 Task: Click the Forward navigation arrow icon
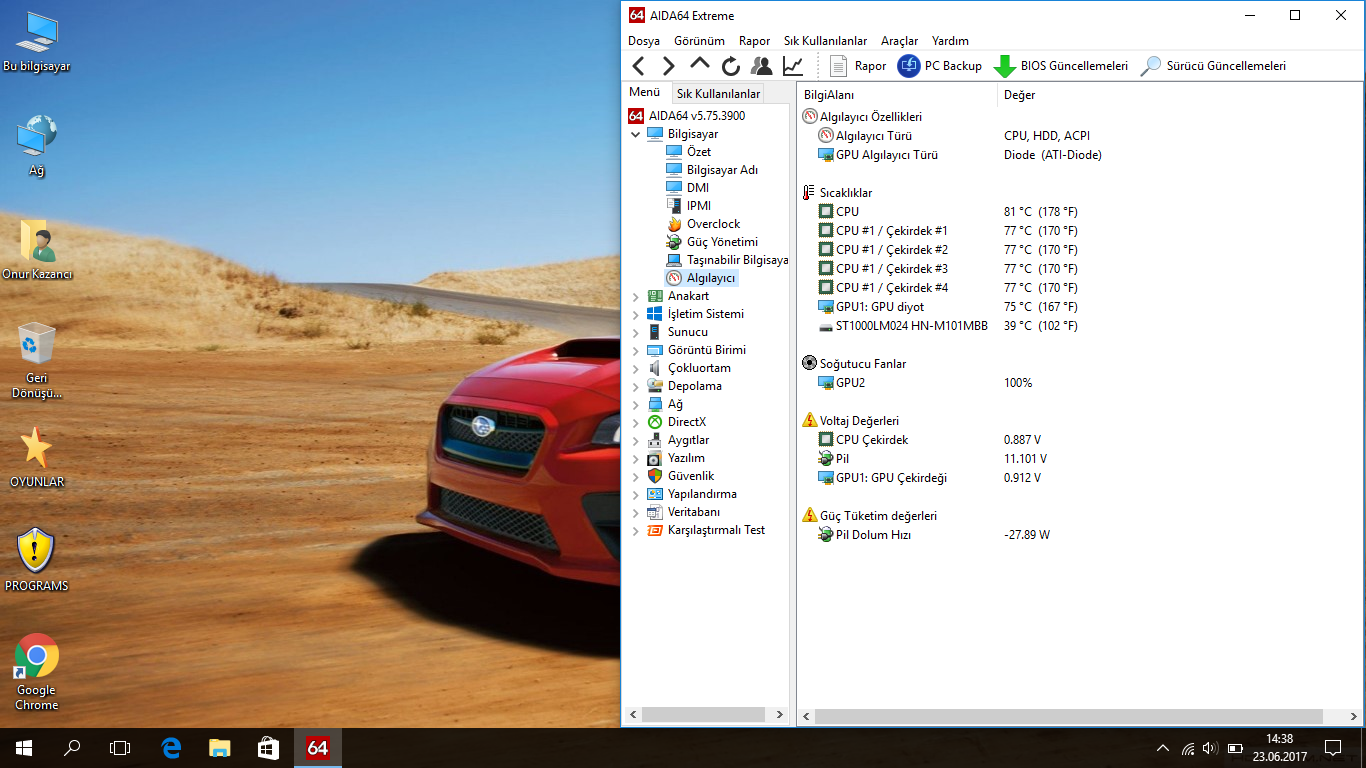pyautogui.click(x=669, y=66)
